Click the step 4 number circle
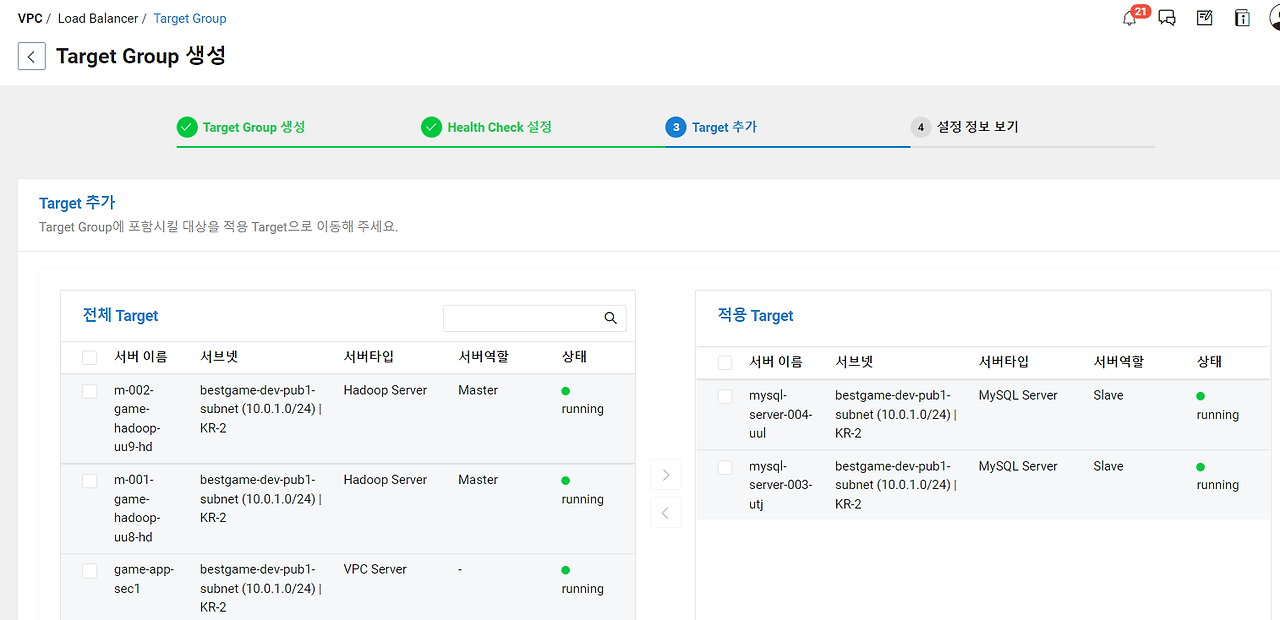Image resolution: width=1280 pixels, height=620 pixels. tap(921, 127)
